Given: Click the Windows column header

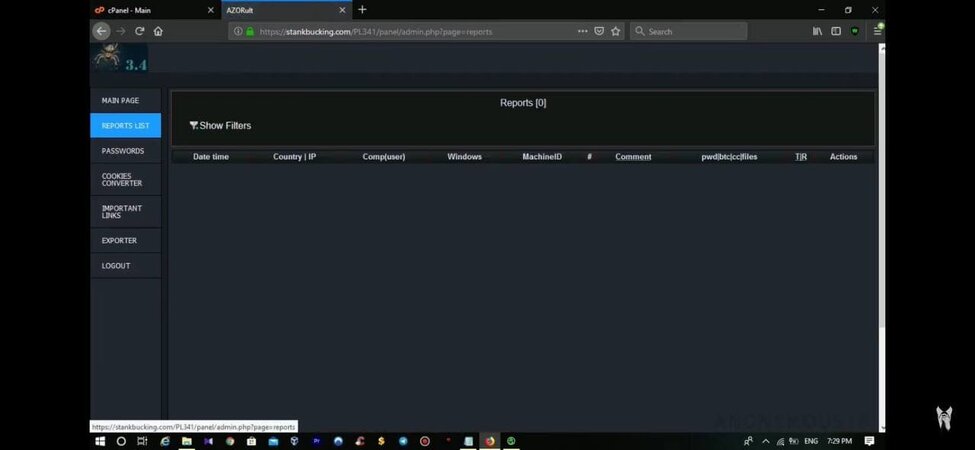Looking at the screenshot, I should pyautogui.click(x=464, y=157).
